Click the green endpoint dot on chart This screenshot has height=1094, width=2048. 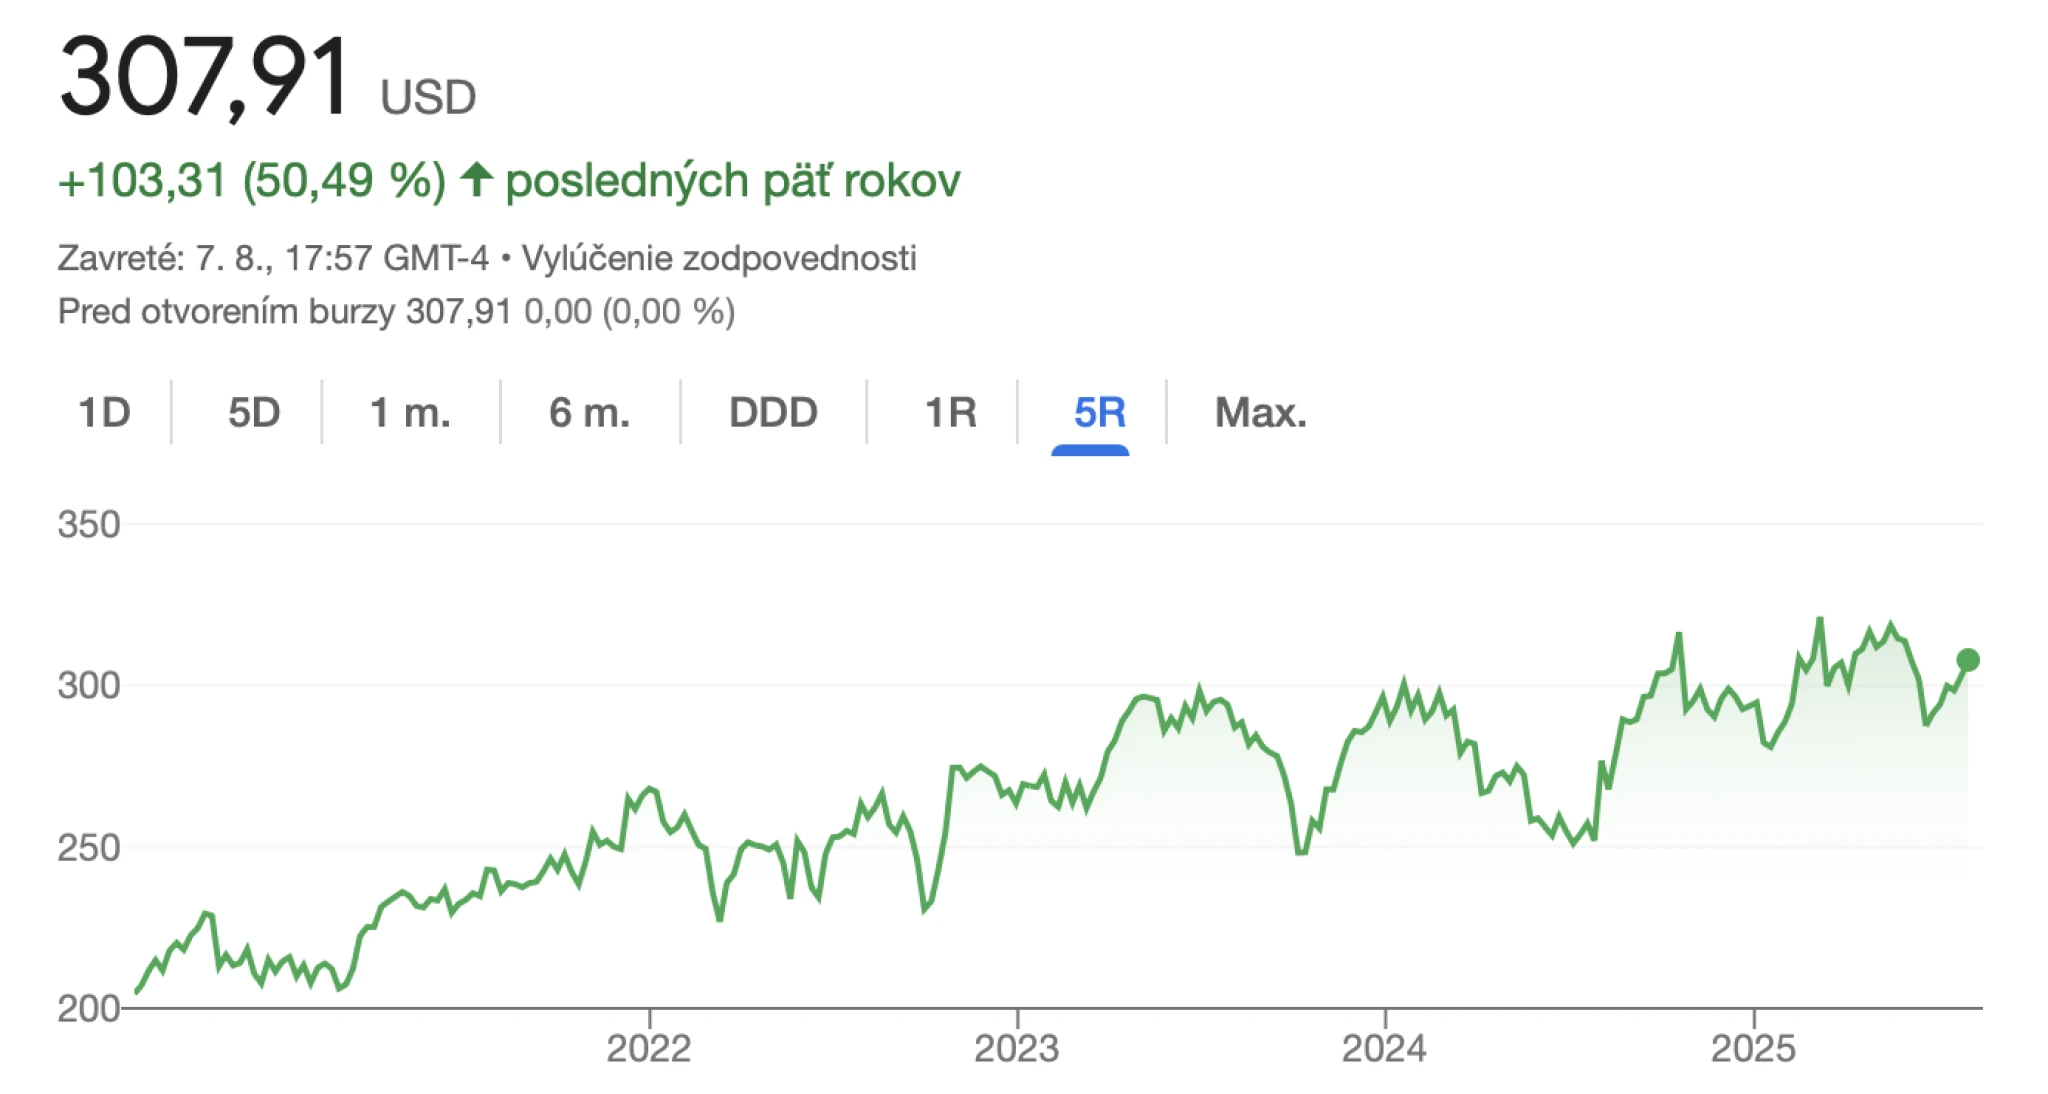pyautogui.click(x=1967, y=660)
